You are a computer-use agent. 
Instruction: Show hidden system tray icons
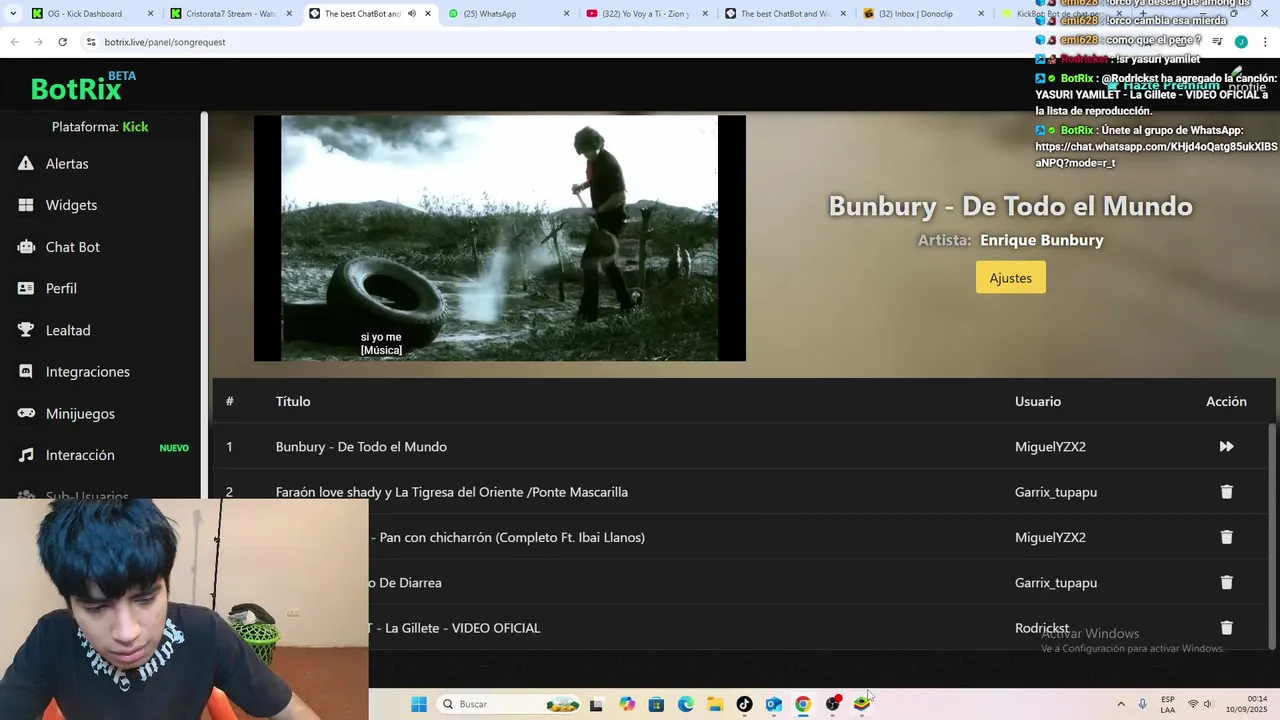pyautogui.click(x=1120, y=704)
